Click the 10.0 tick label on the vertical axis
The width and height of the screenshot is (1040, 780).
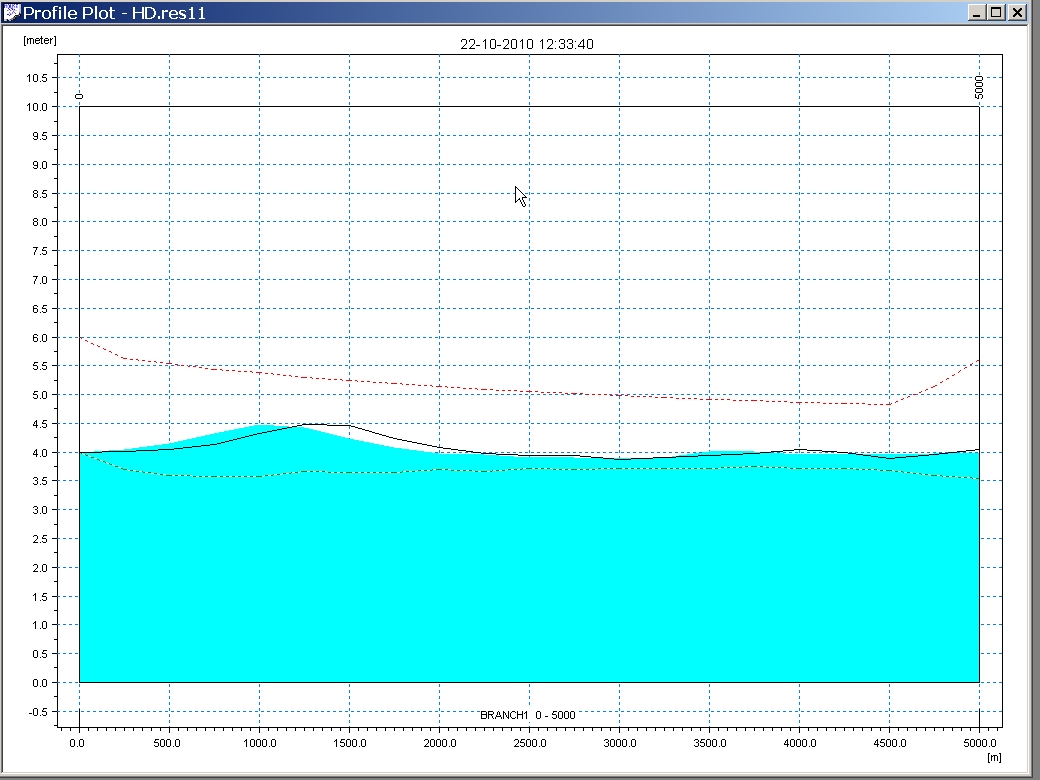point(37,107)
